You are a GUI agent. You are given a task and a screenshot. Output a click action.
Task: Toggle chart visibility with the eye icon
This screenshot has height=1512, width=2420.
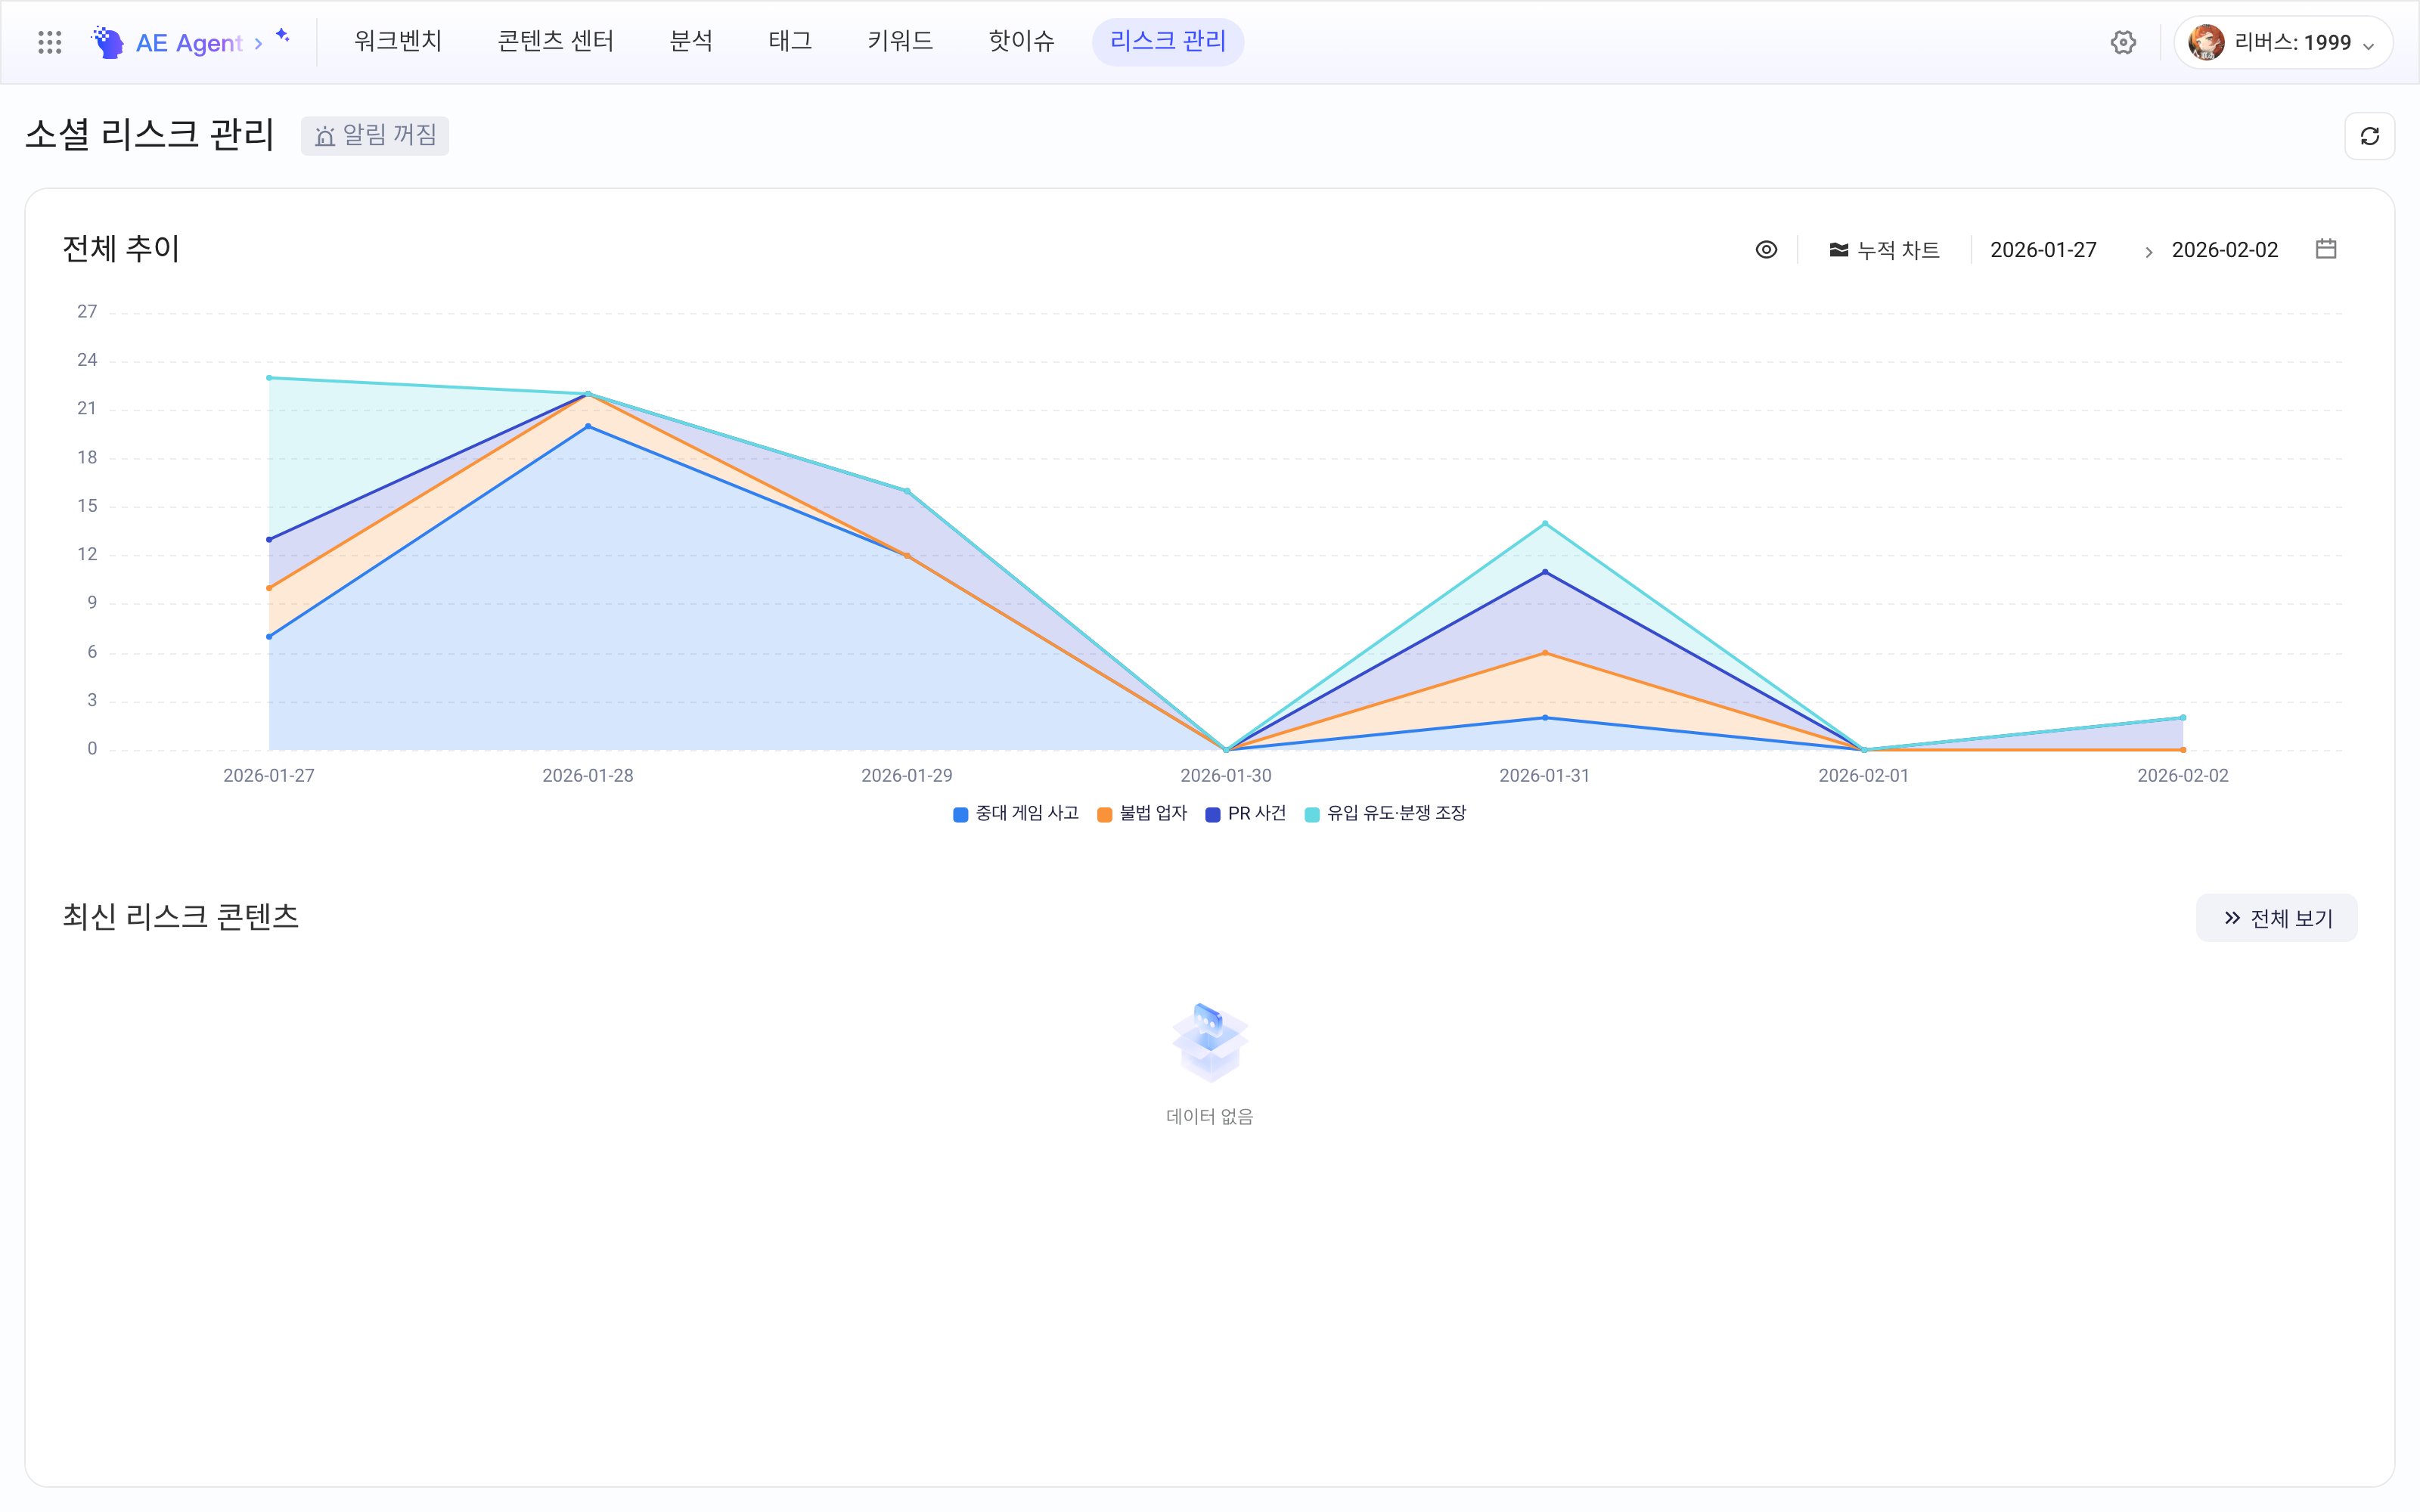1766,249
